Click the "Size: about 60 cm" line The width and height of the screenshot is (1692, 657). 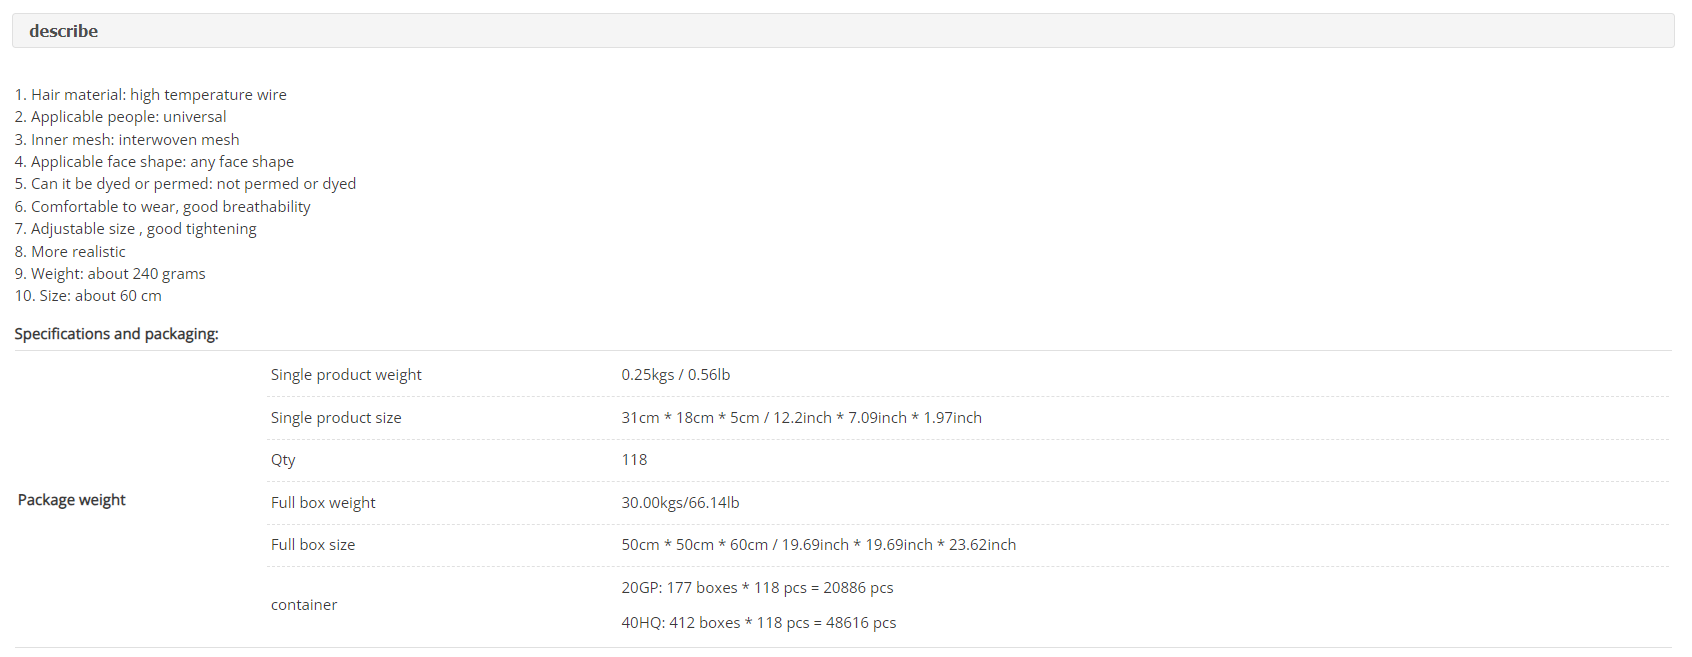click(x=88, y=296)
